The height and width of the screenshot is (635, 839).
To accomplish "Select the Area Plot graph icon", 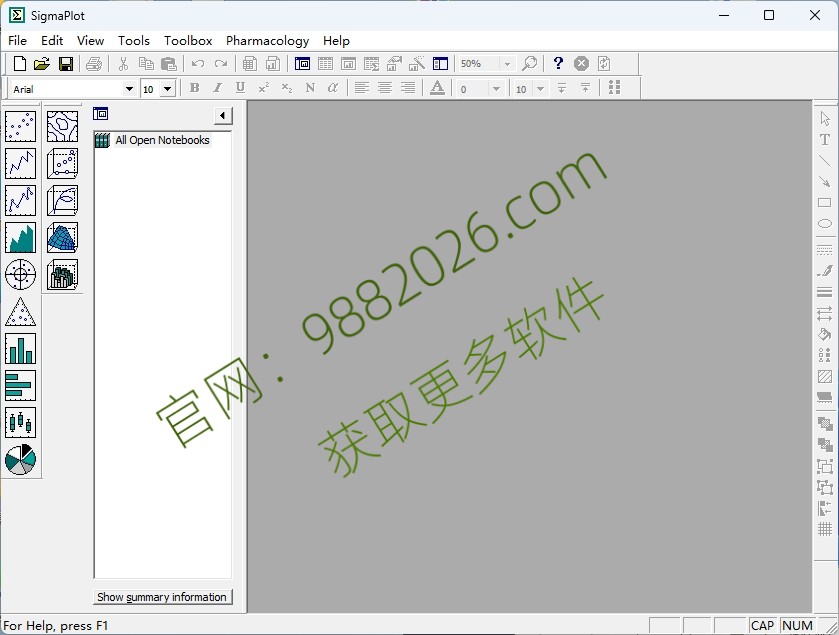I will 20,237.
